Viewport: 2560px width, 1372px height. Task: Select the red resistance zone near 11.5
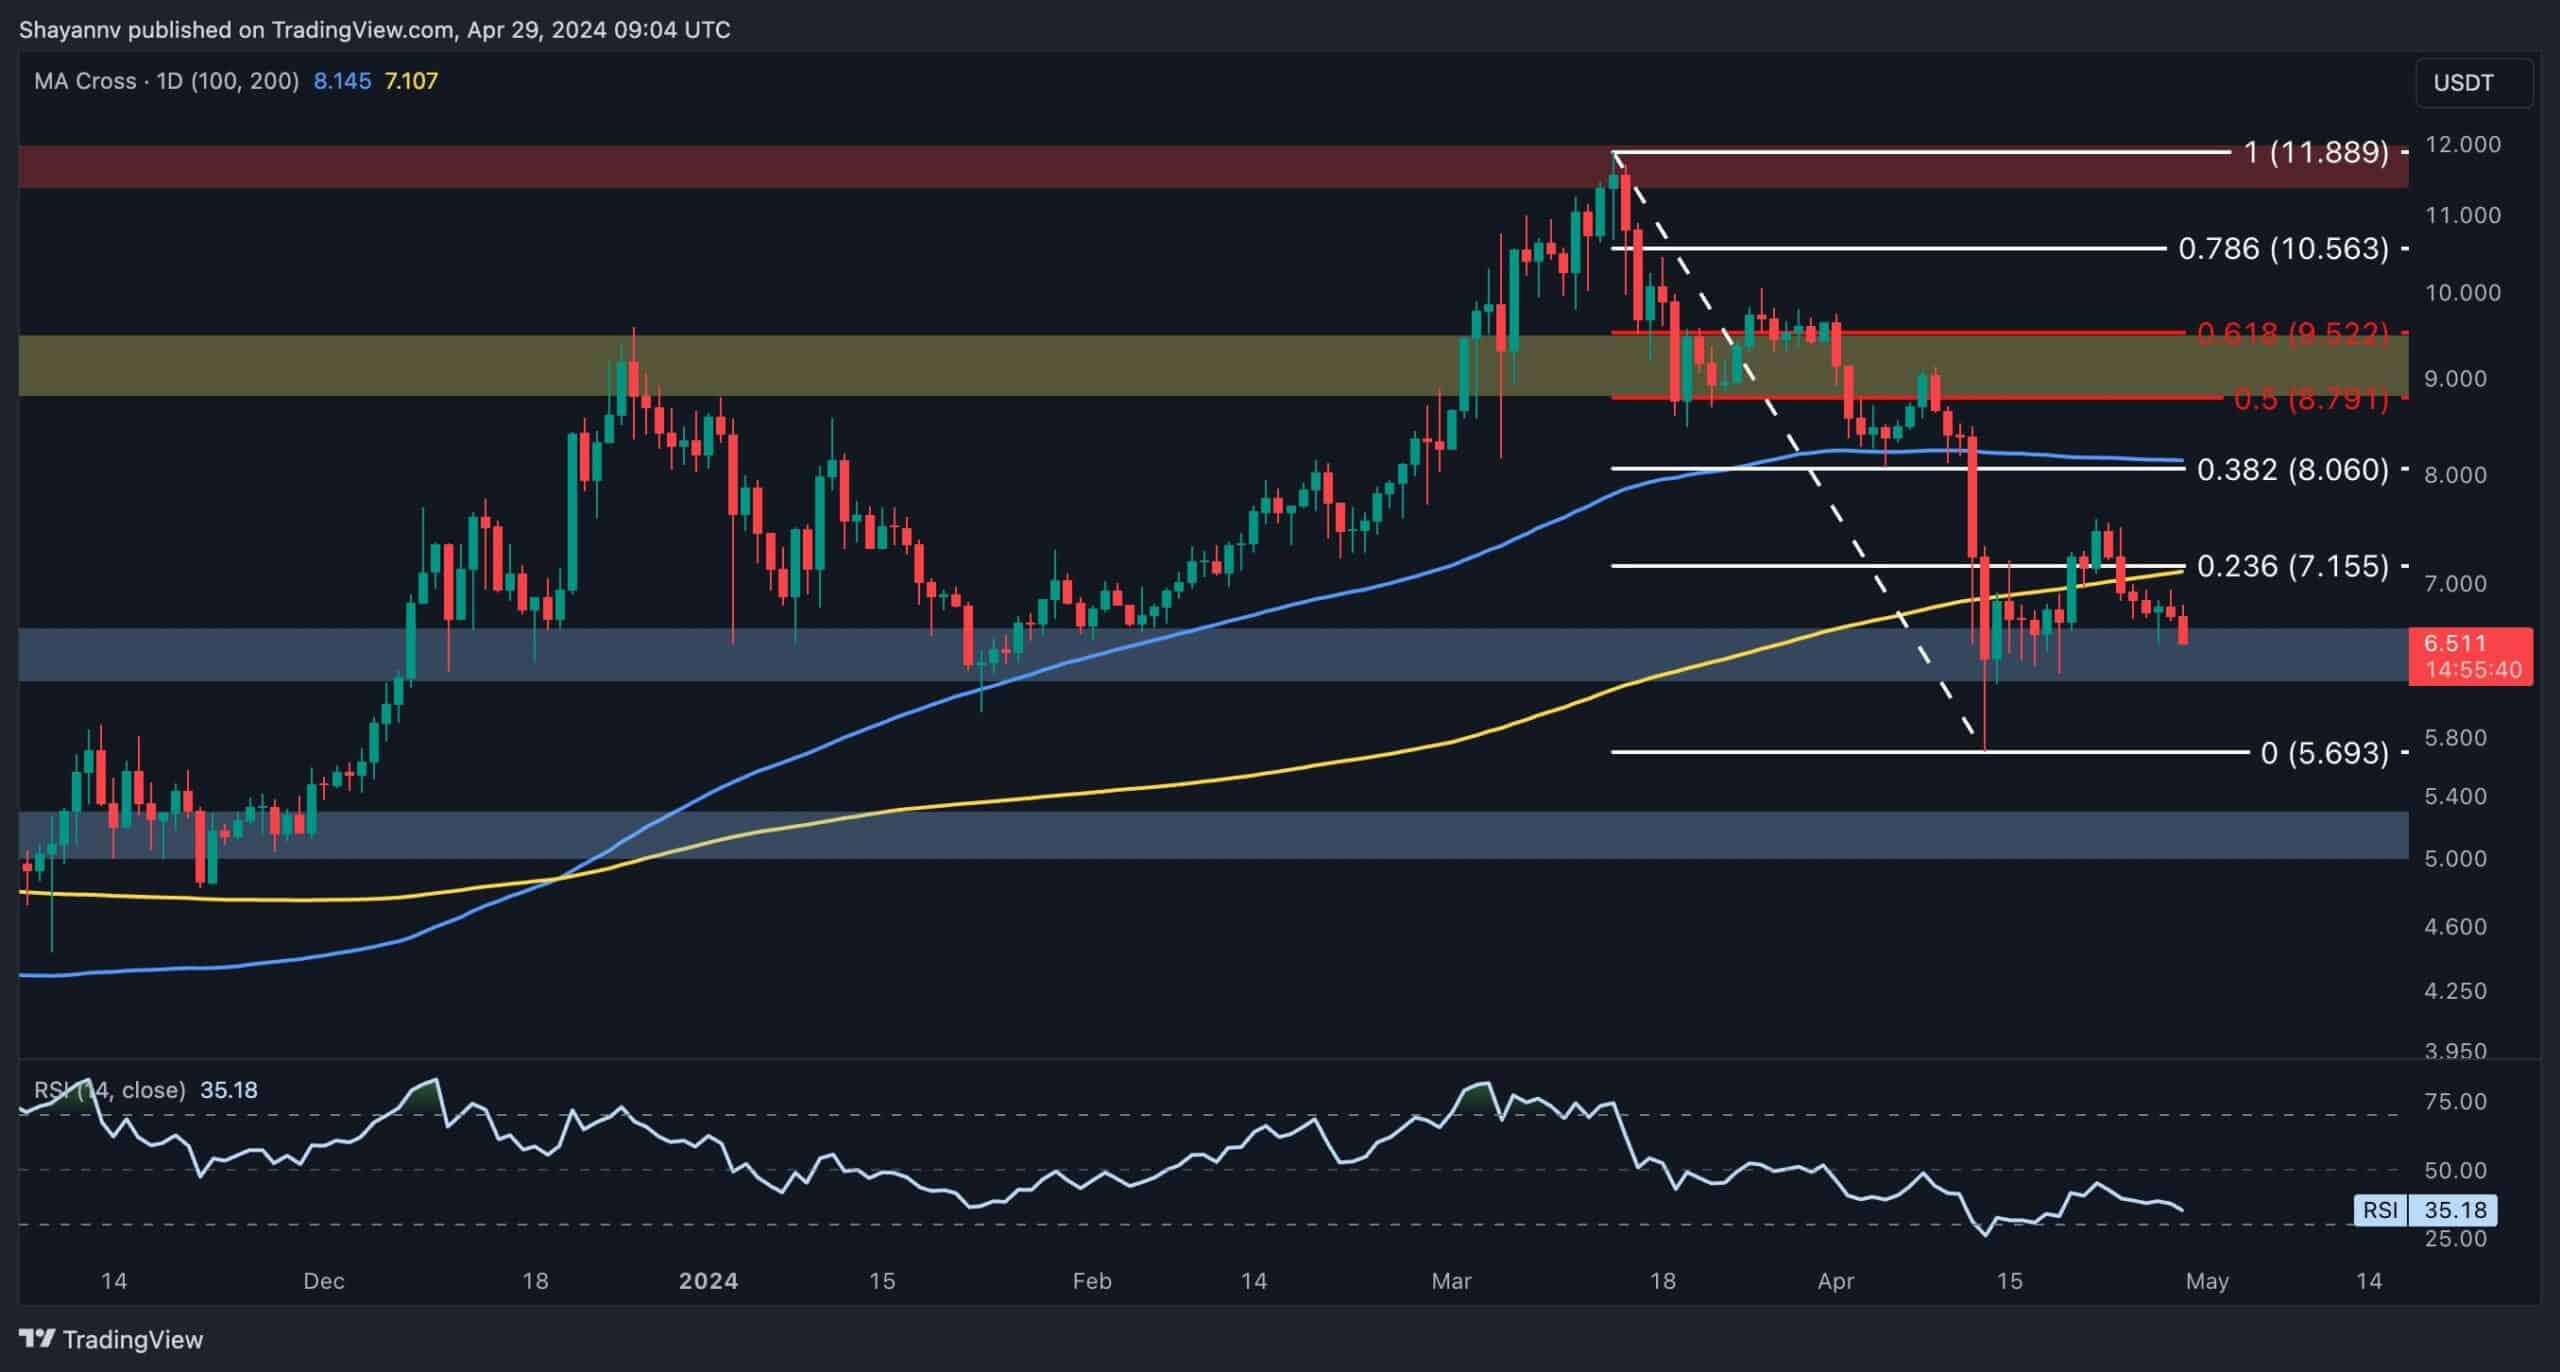click(800, 167)
